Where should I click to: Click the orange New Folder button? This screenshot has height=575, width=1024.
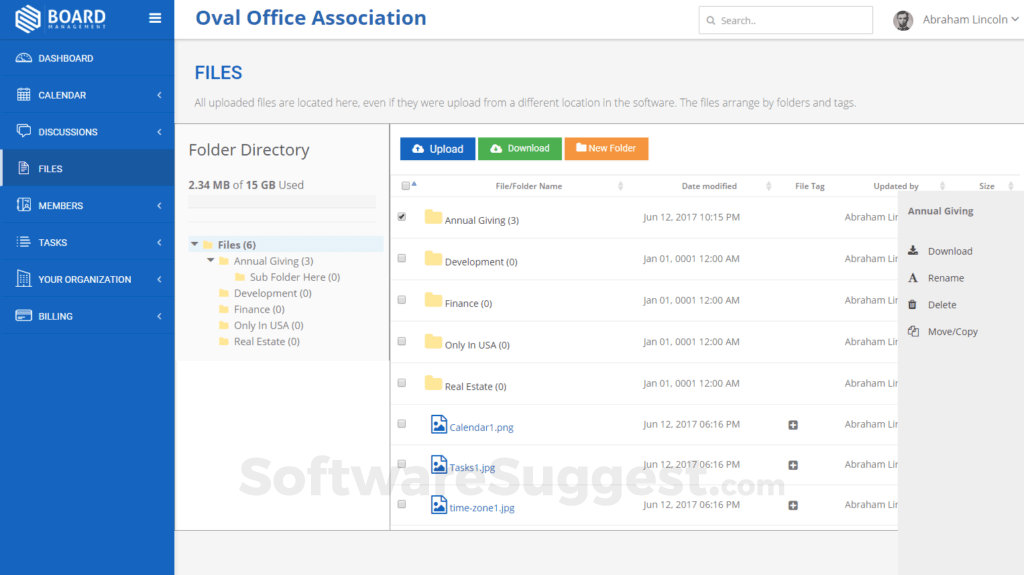606,149
